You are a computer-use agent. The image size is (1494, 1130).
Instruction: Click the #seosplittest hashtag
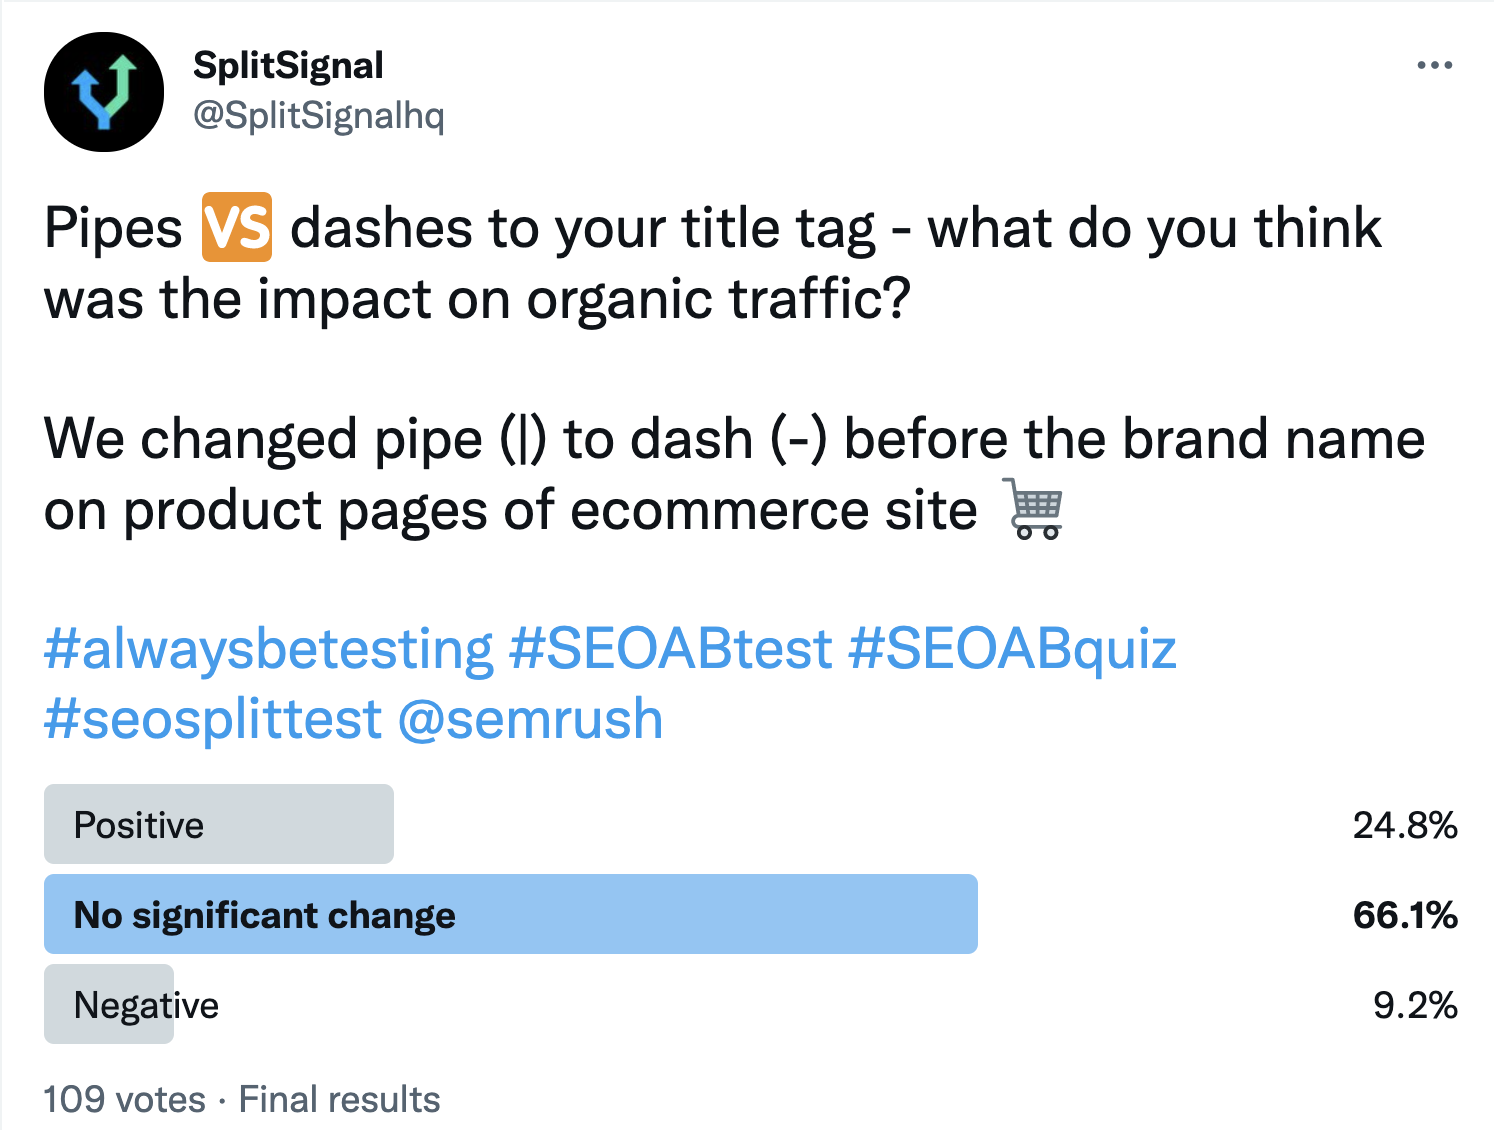point(212,719)
